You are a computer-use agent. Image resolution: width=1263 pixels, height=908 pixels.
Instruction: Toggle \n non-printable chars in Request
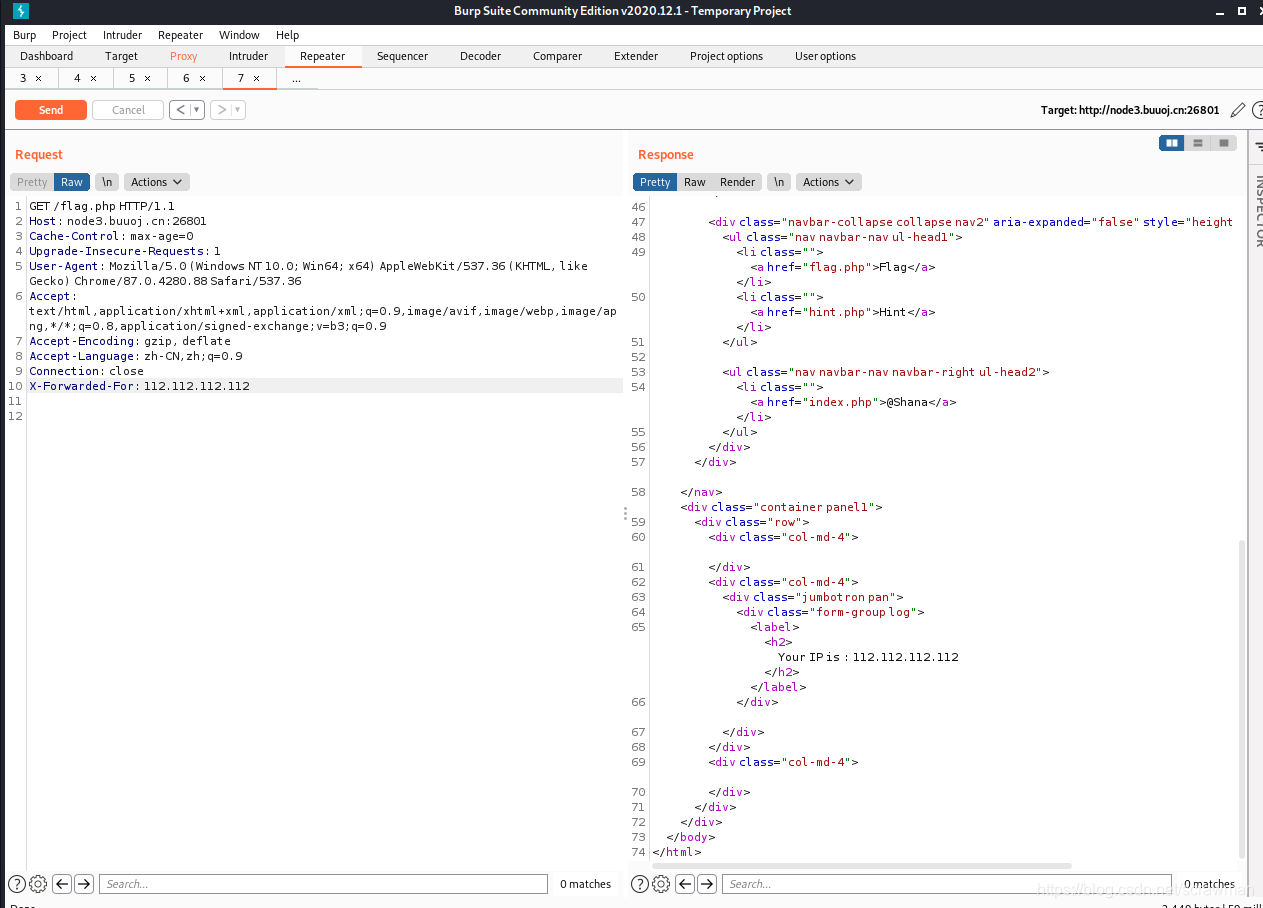pyautogui.click(x=107, y=182)
